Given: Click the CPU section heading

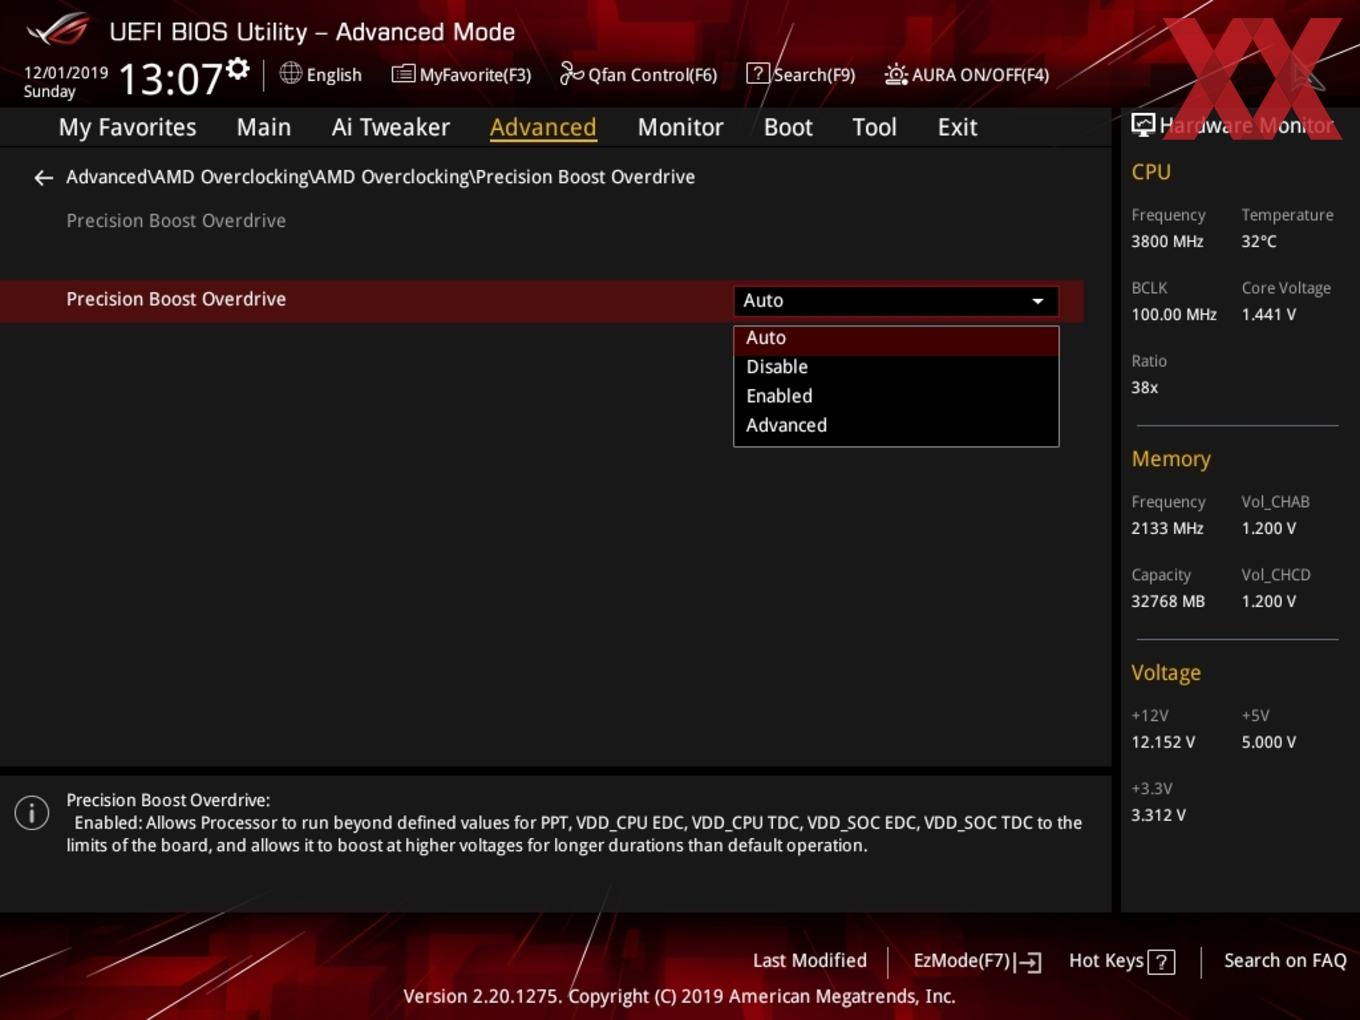Looking at the screenshot, I should pos(1151,172).
